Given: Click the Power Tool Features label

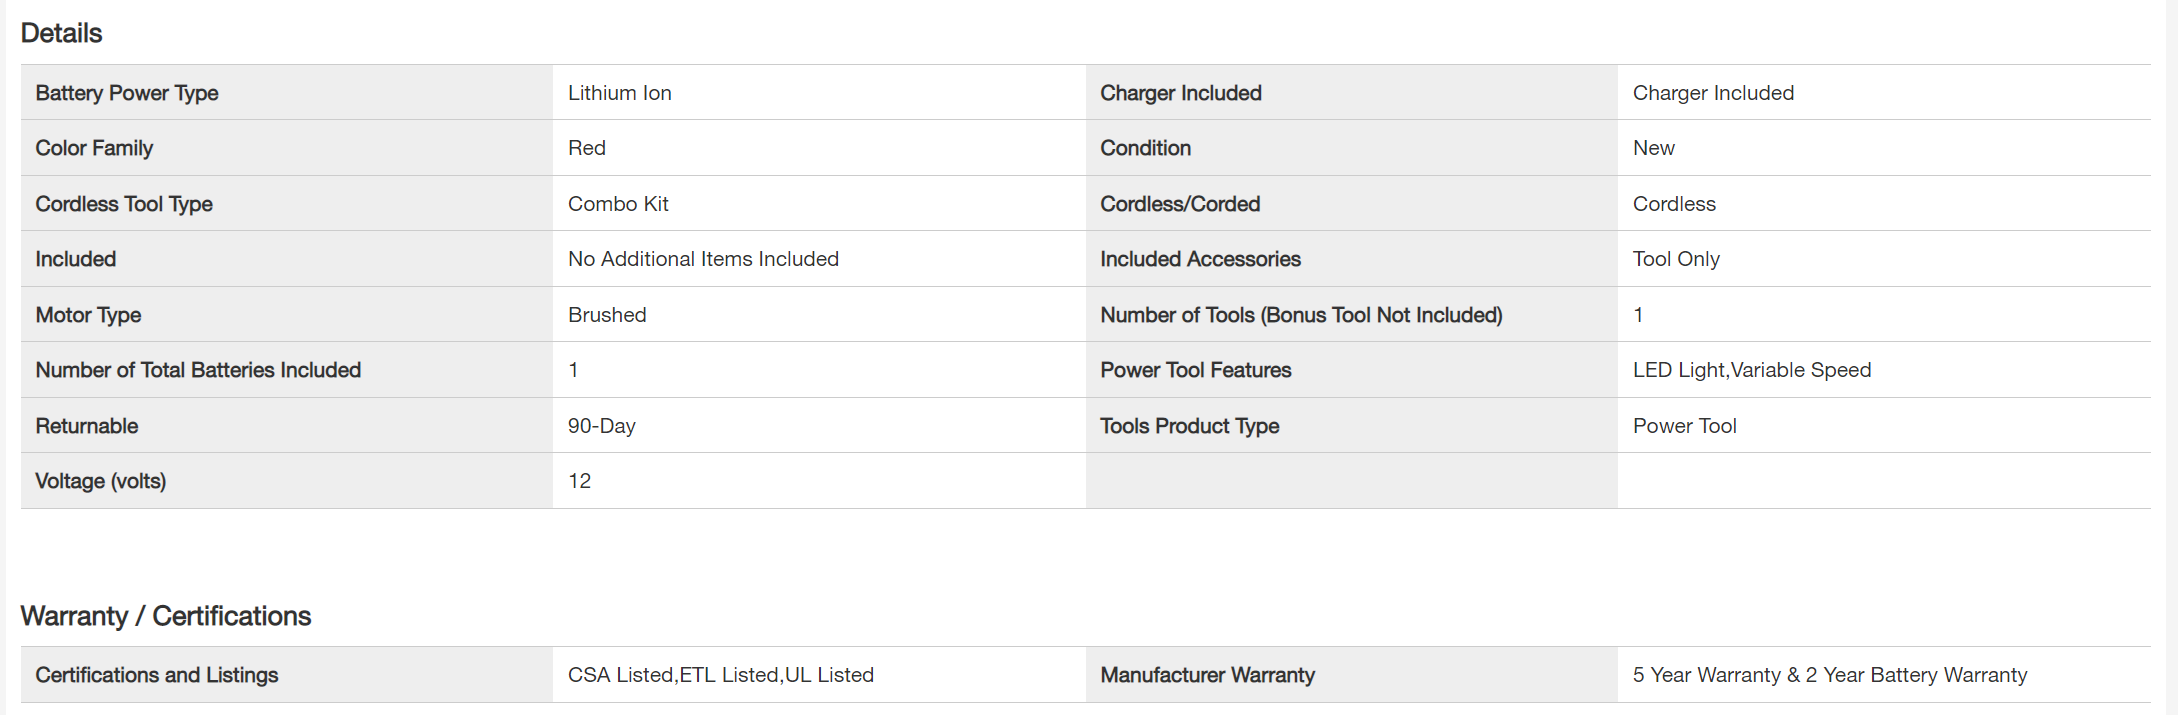Looking at the screenshot, I should [x=1196, y=370].
